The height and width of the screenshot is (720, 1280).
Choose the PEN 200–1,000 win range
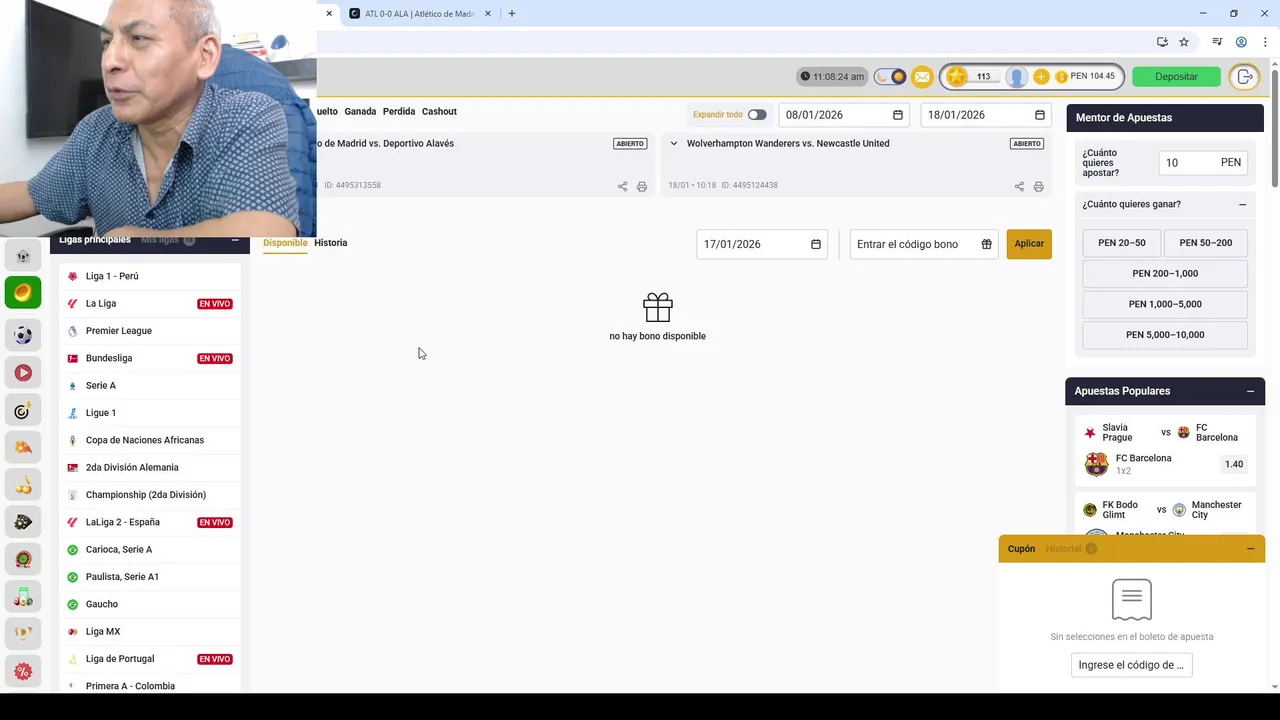[x=1165, y=274]
